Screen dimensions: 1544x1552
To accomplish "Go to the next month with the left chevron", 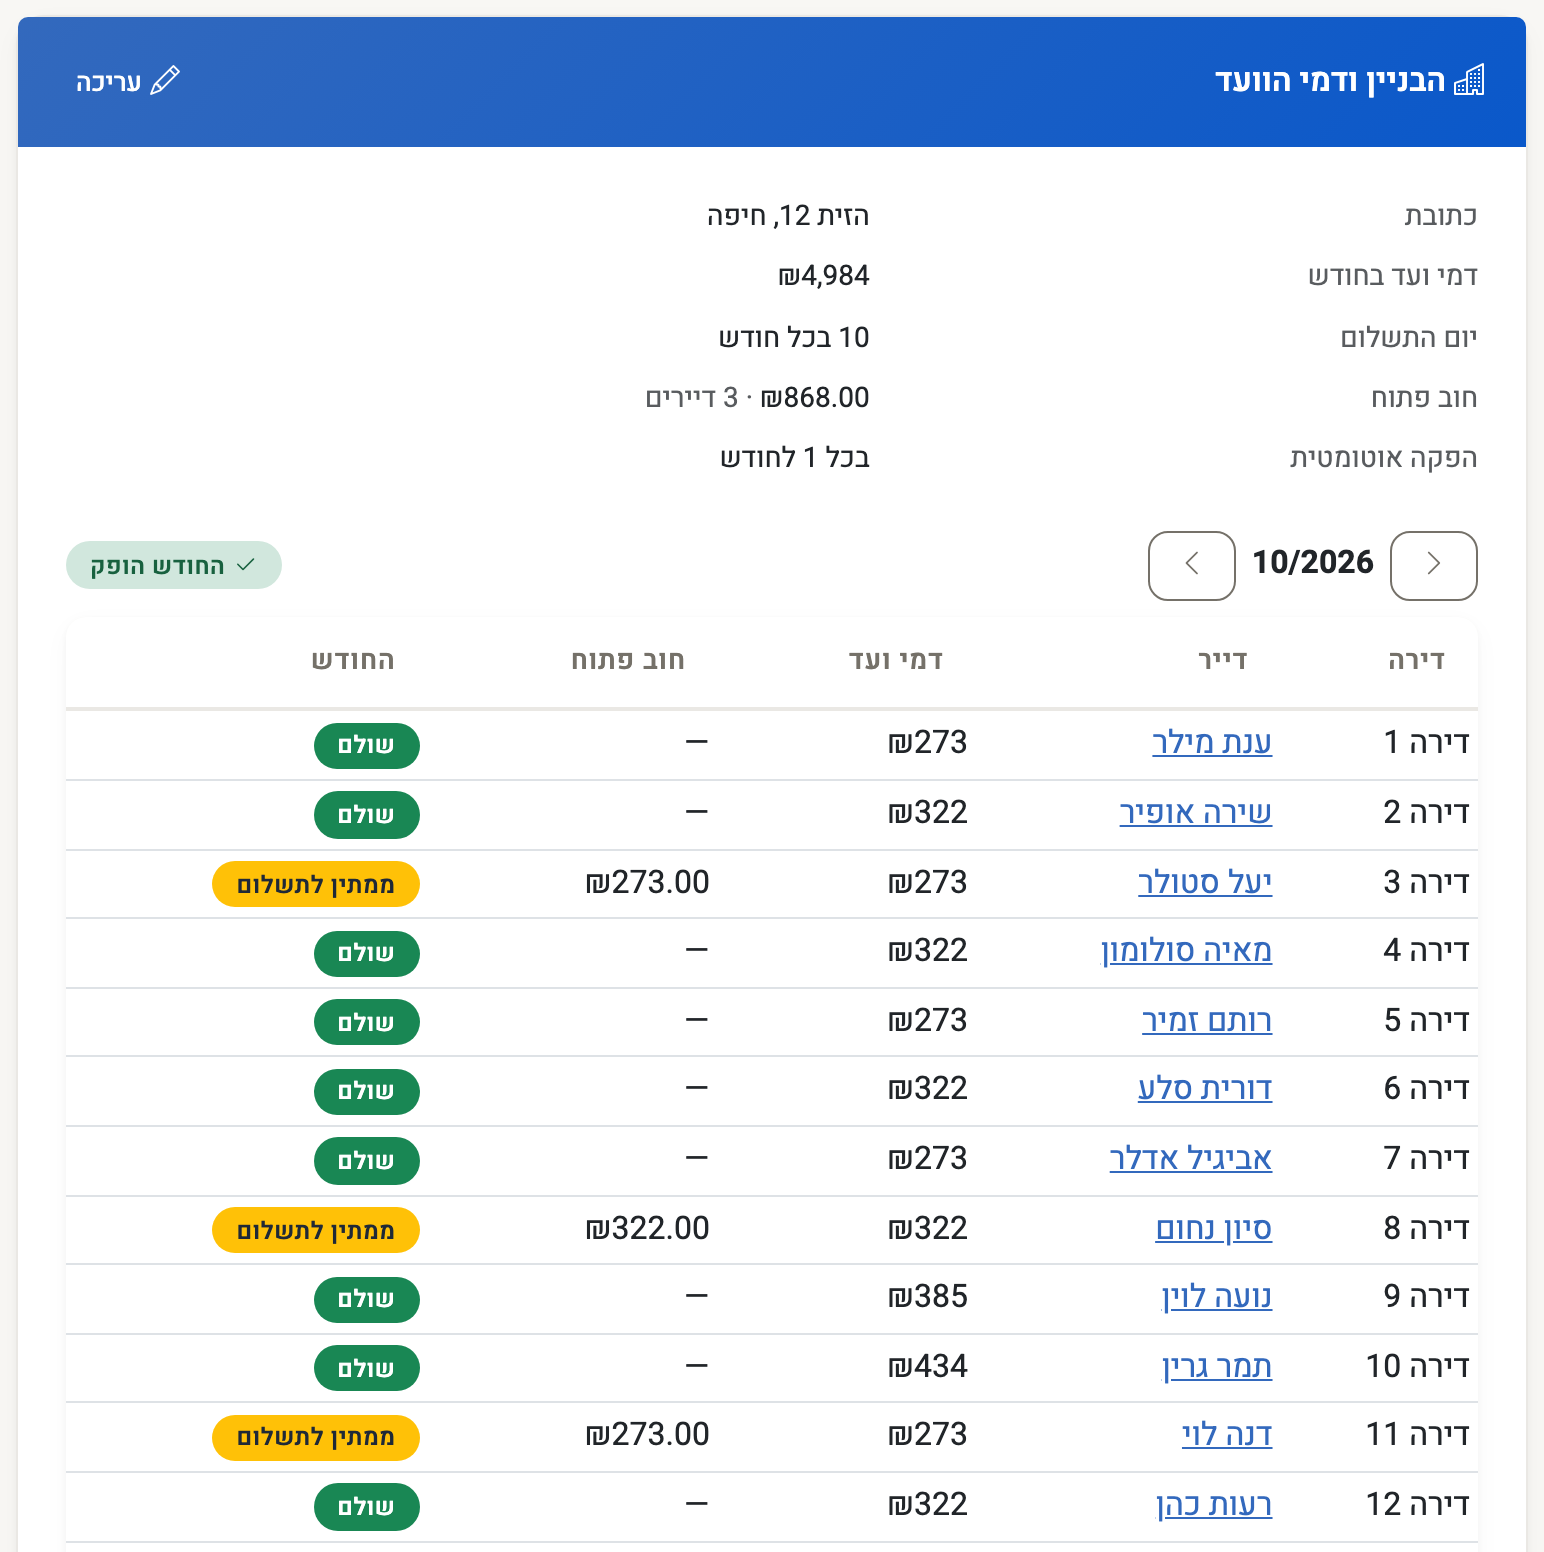I will 1192,565.
